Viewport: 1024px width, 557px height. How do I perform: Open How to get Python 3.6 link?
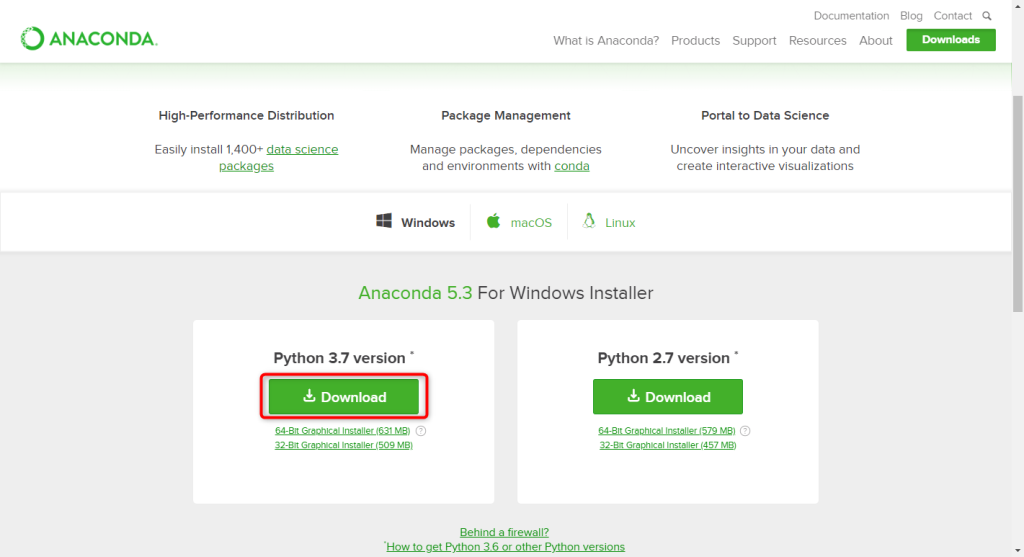505,547
